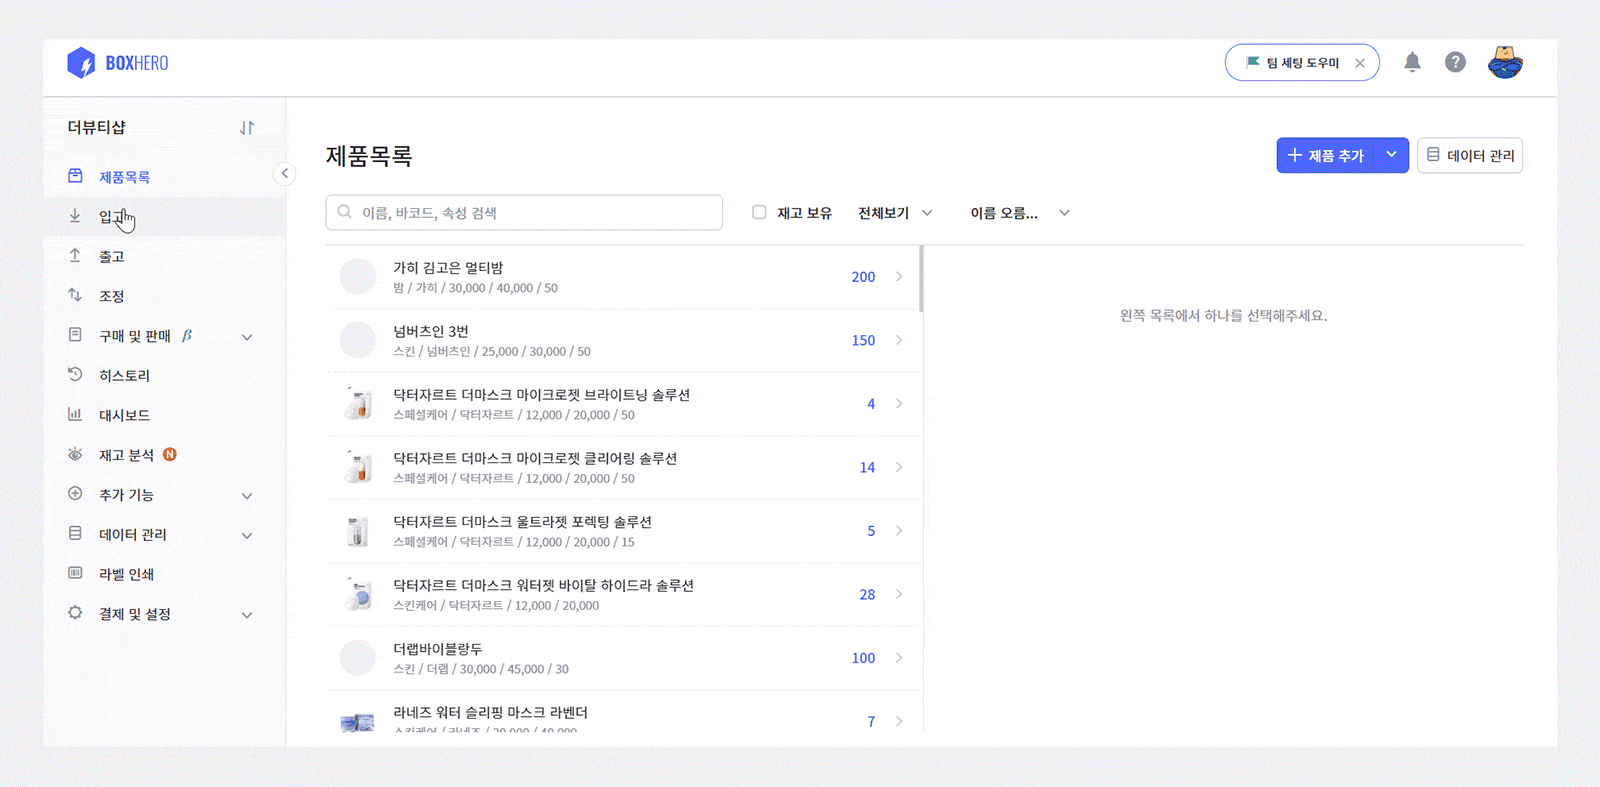This screenshot has height=787, width=1600.
Task: Expand the 추가 기능 section
Action: (247, 496)
